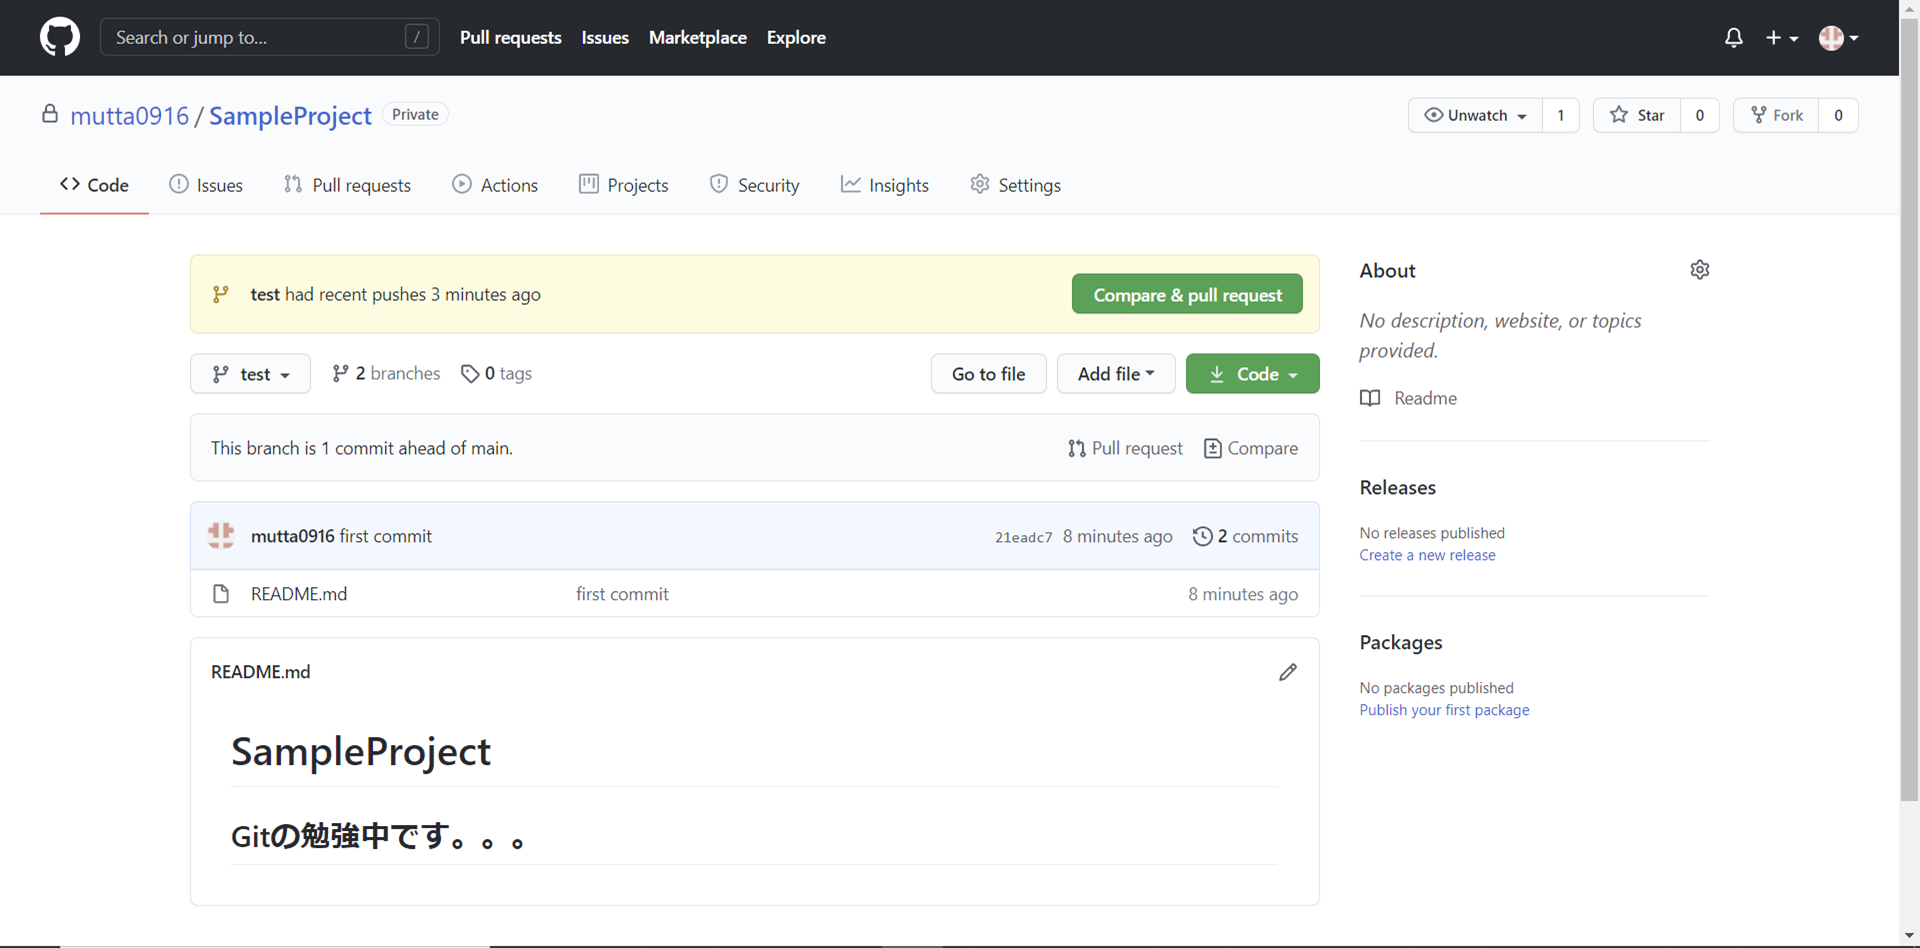View the watchers count of 1

1561,115
